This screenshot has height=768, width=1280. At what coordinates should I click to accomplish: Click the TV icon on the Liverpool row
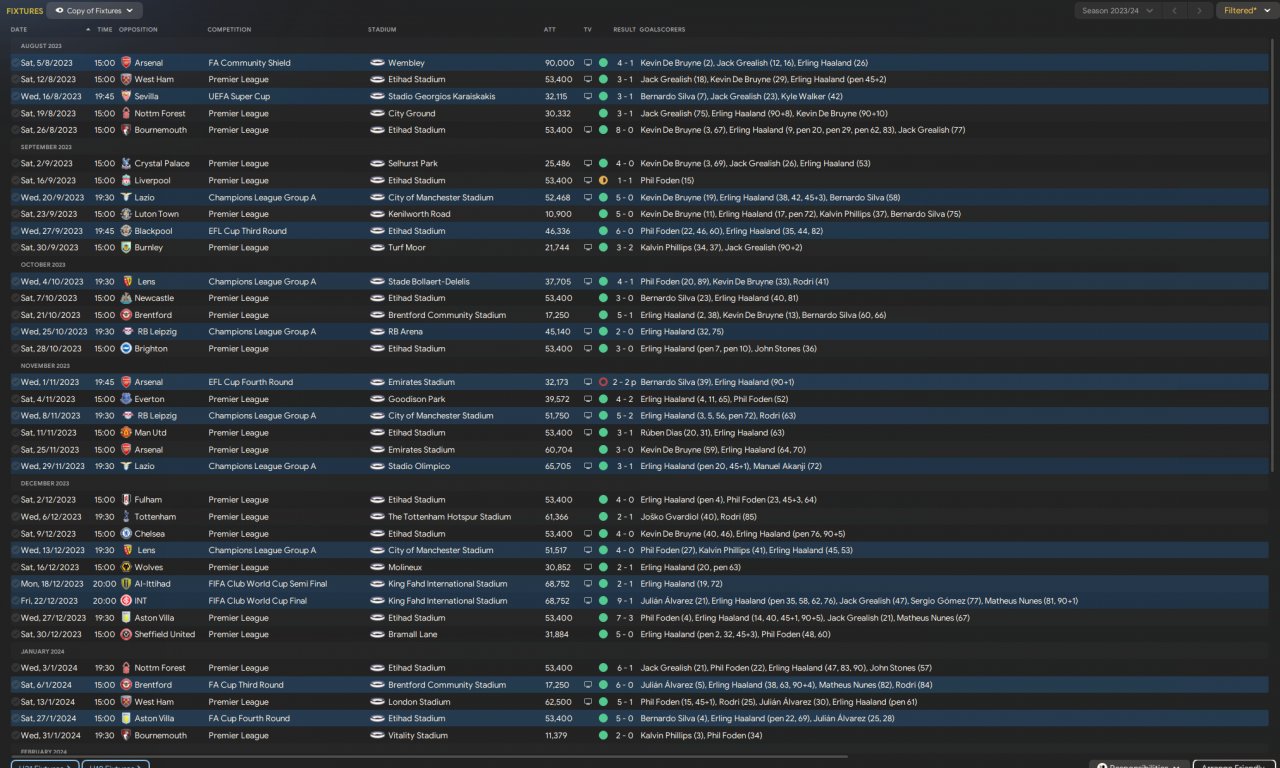click(588, 181)
